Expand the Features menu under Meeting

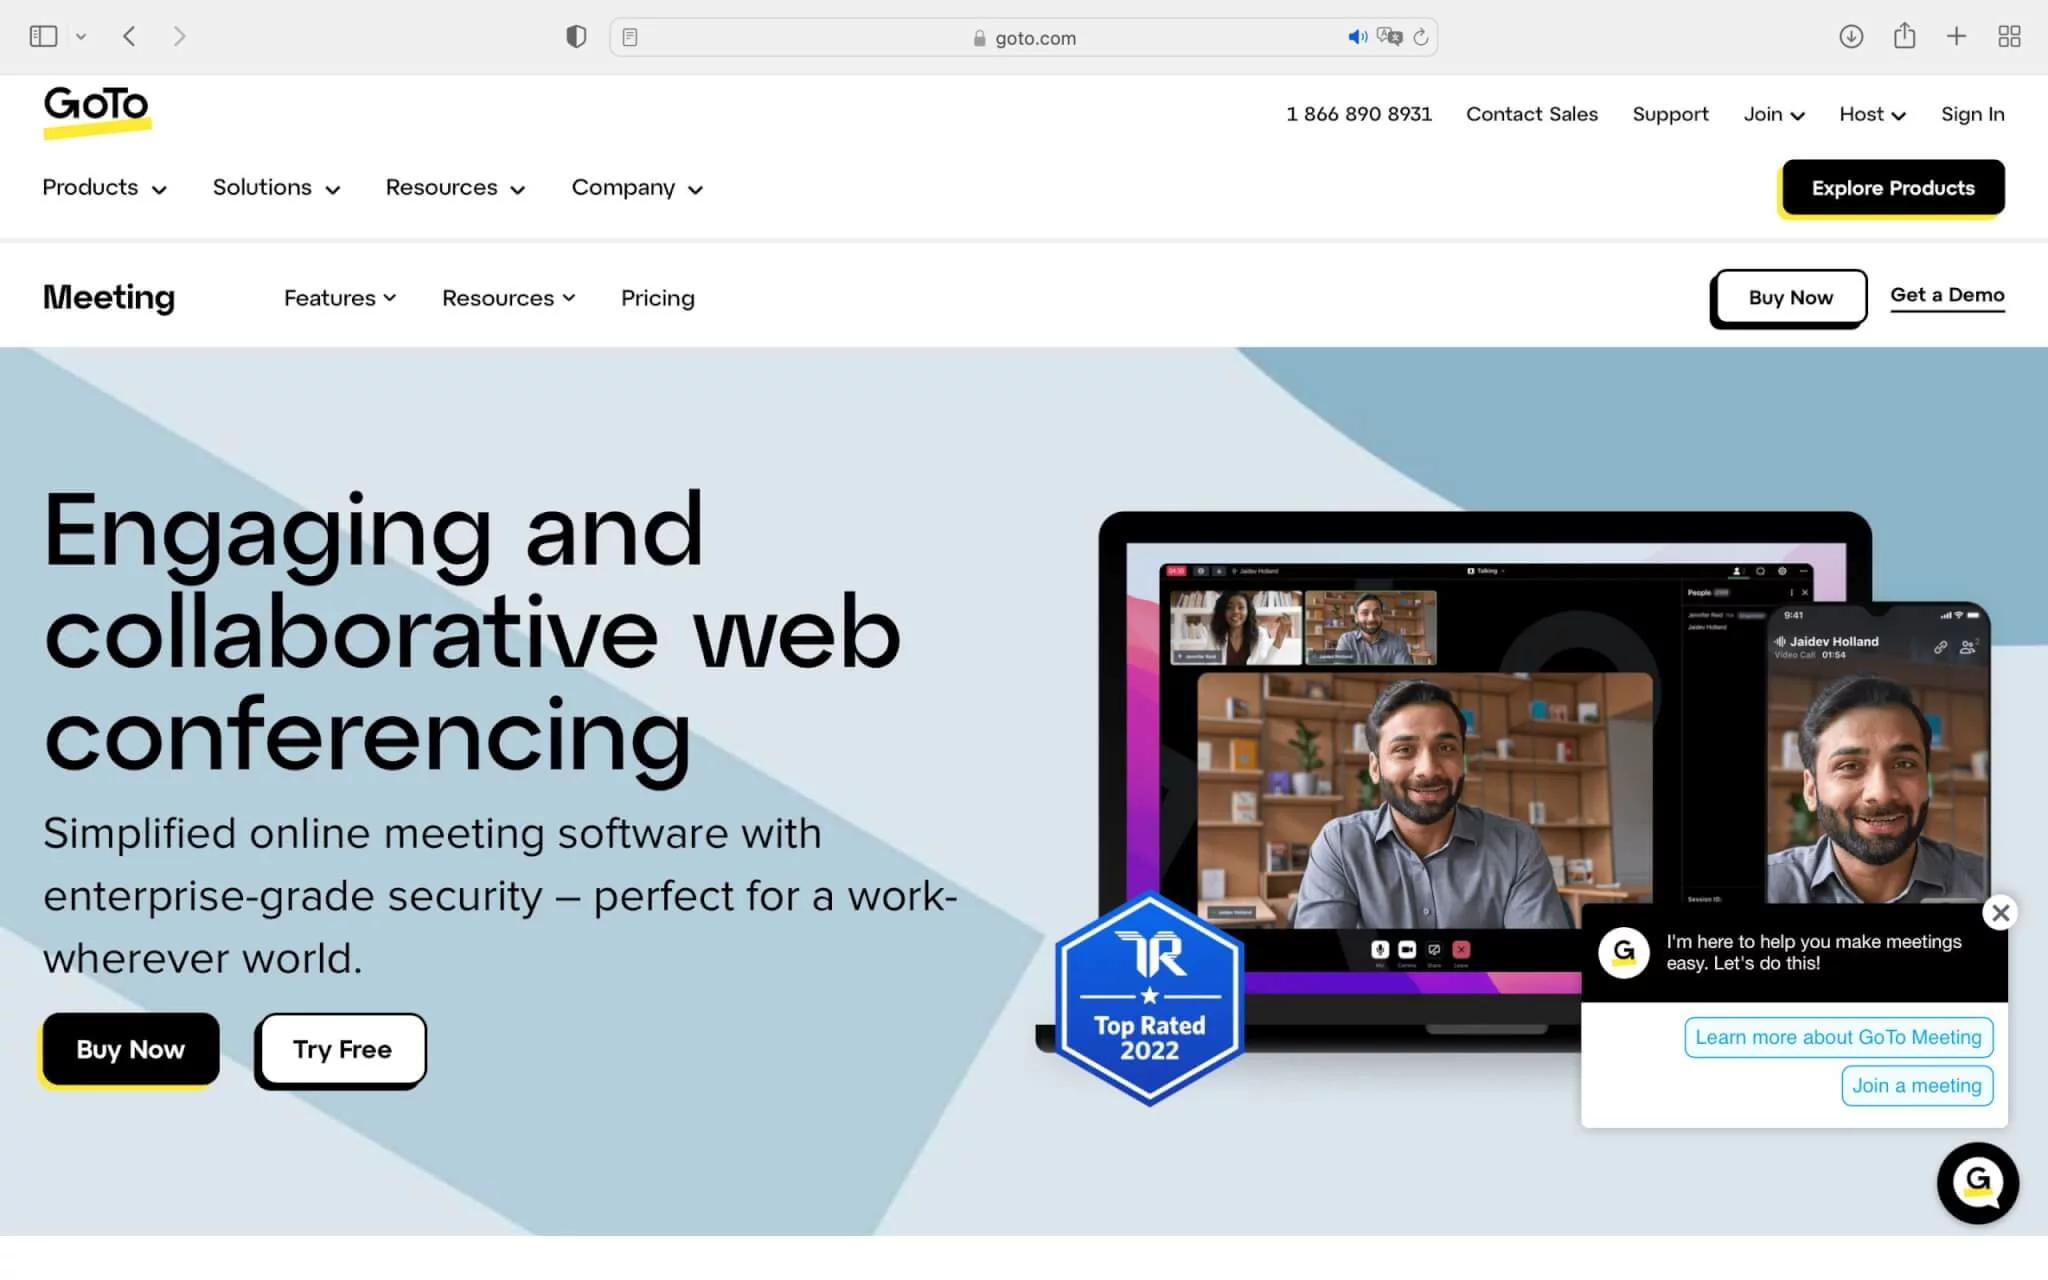tap(339, 297)
